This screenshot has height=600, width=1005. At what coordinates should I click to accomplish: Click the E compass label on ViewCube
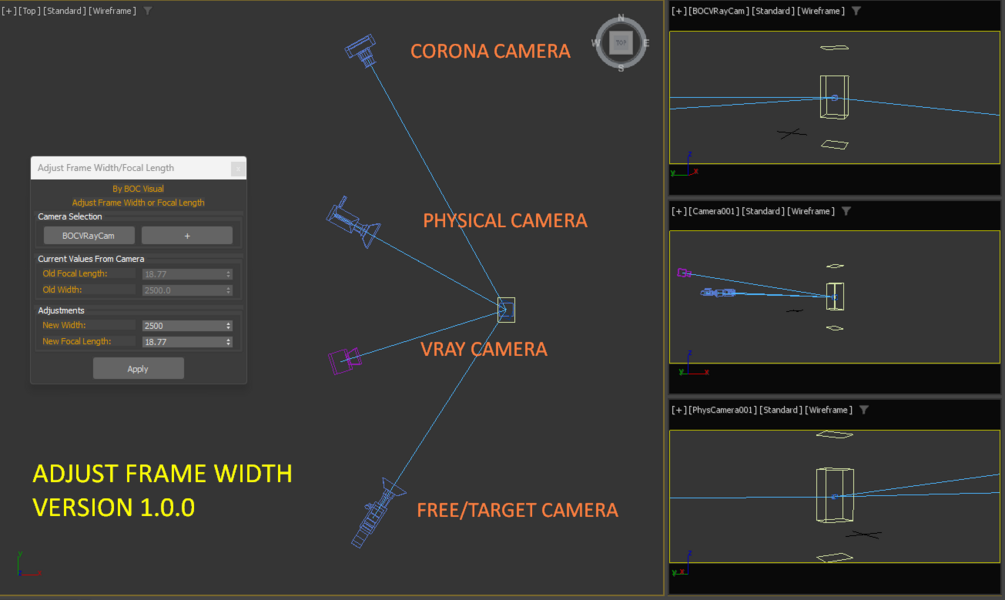(x=646, y=43)
